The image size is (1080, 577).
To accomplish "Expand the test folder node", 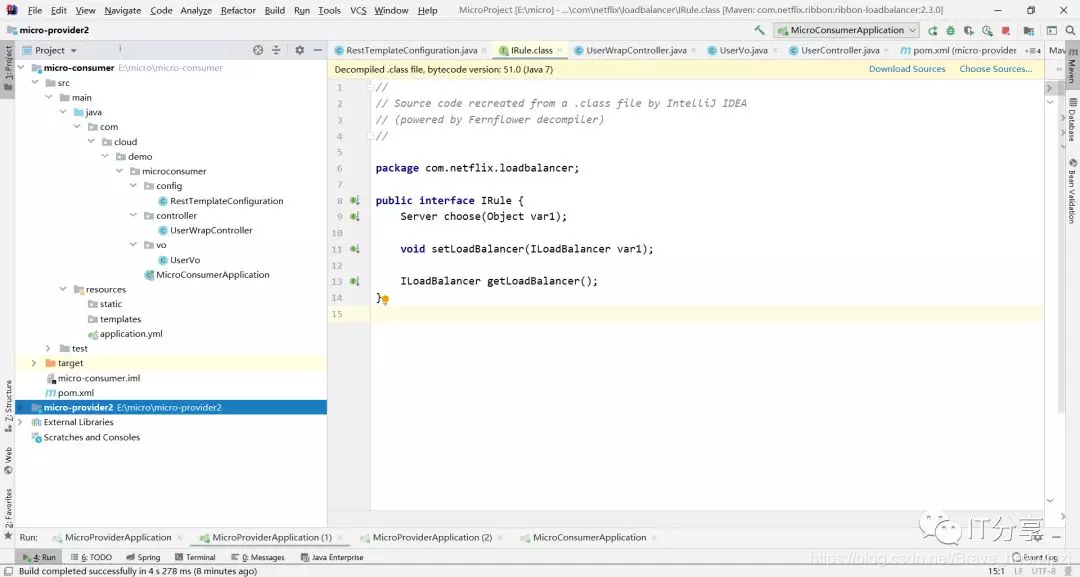I will (x=48, y=348).
